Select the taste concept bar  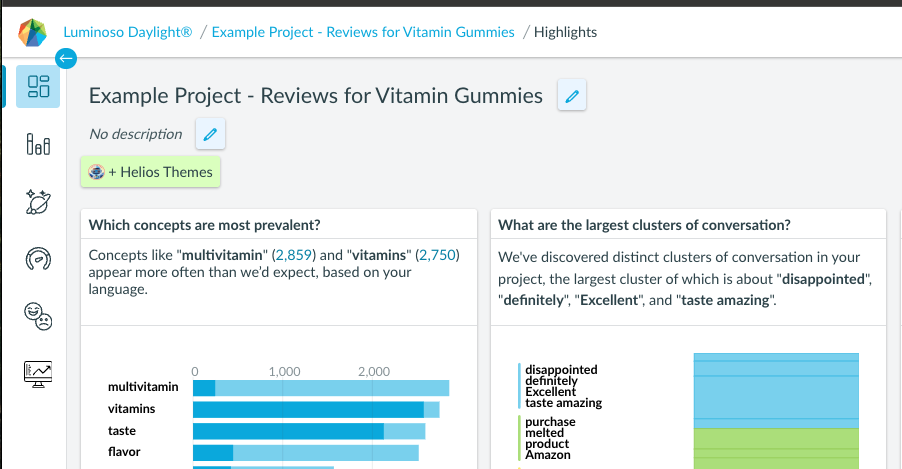coord(309,431)
